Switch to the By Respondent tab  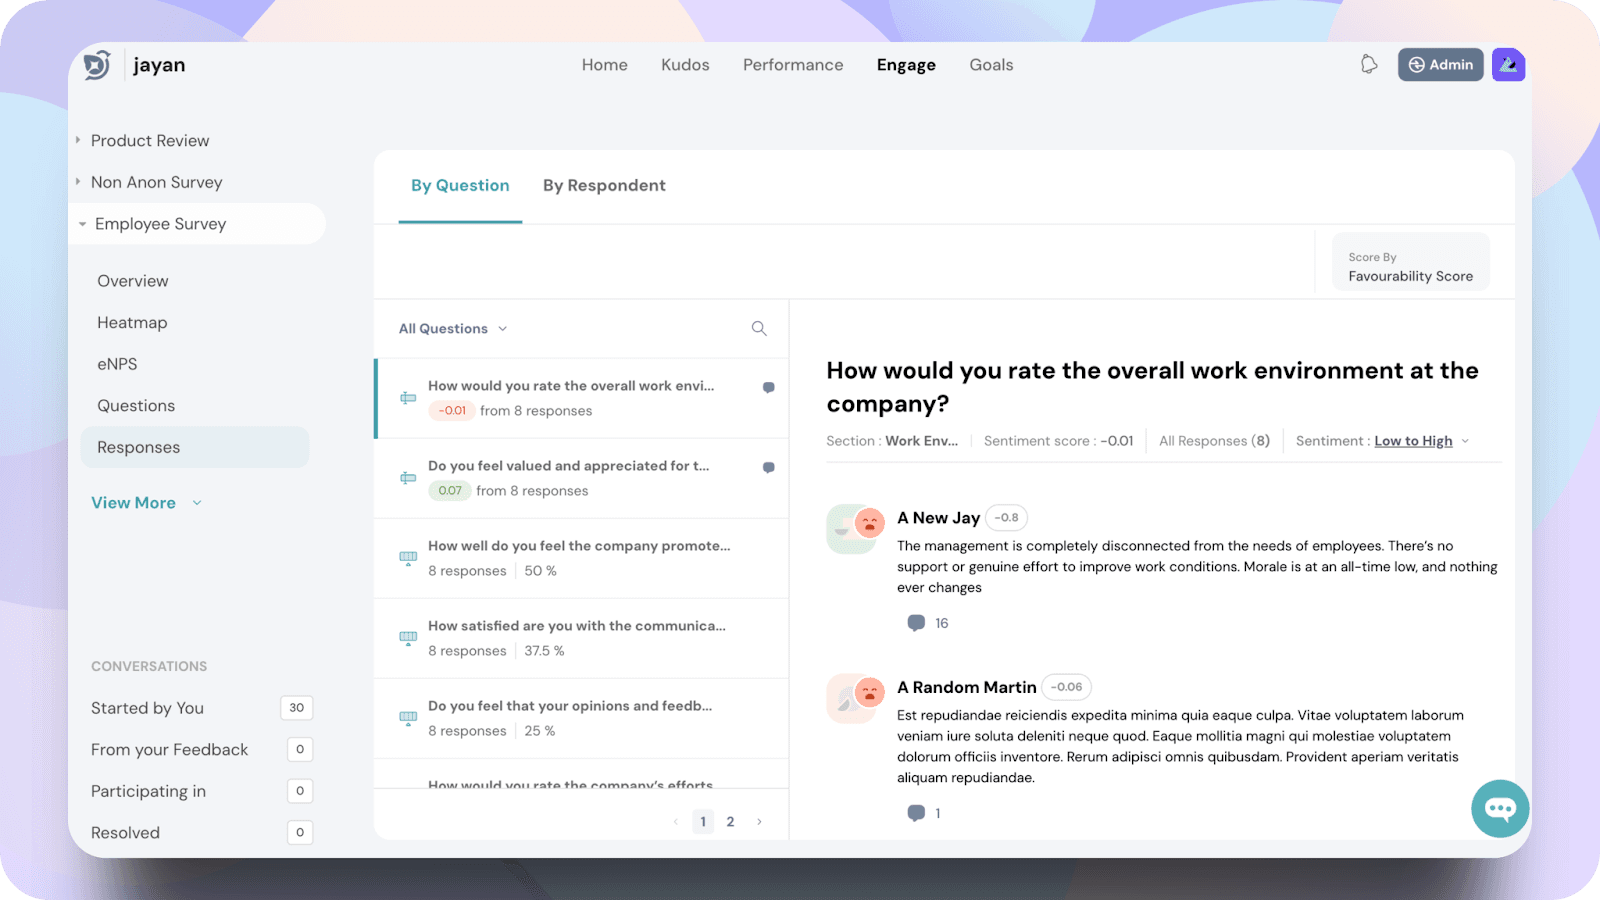604,186
